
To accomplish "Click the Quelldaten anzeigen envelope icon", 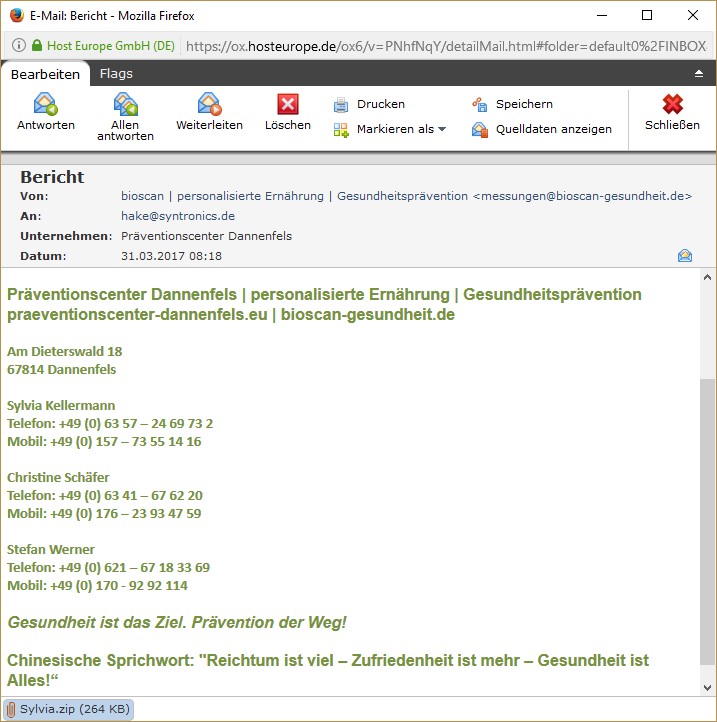I will click(479, 130).
